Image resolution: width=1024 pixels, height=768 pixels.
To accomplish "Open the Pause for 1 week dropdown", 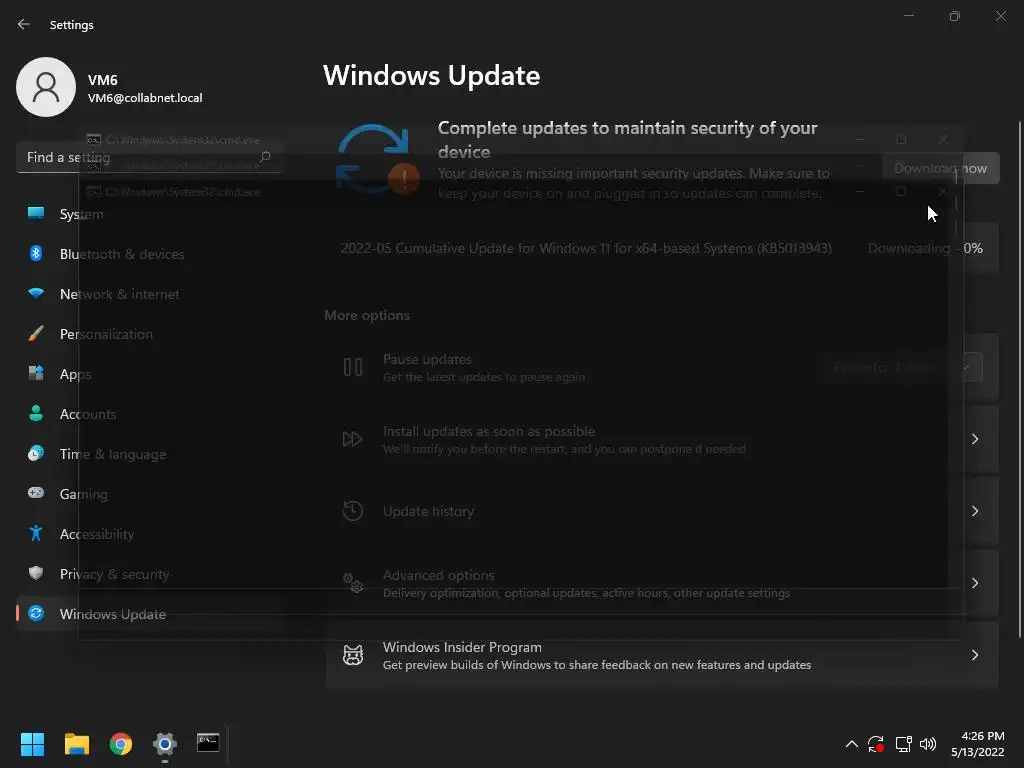I will (900, 368).
